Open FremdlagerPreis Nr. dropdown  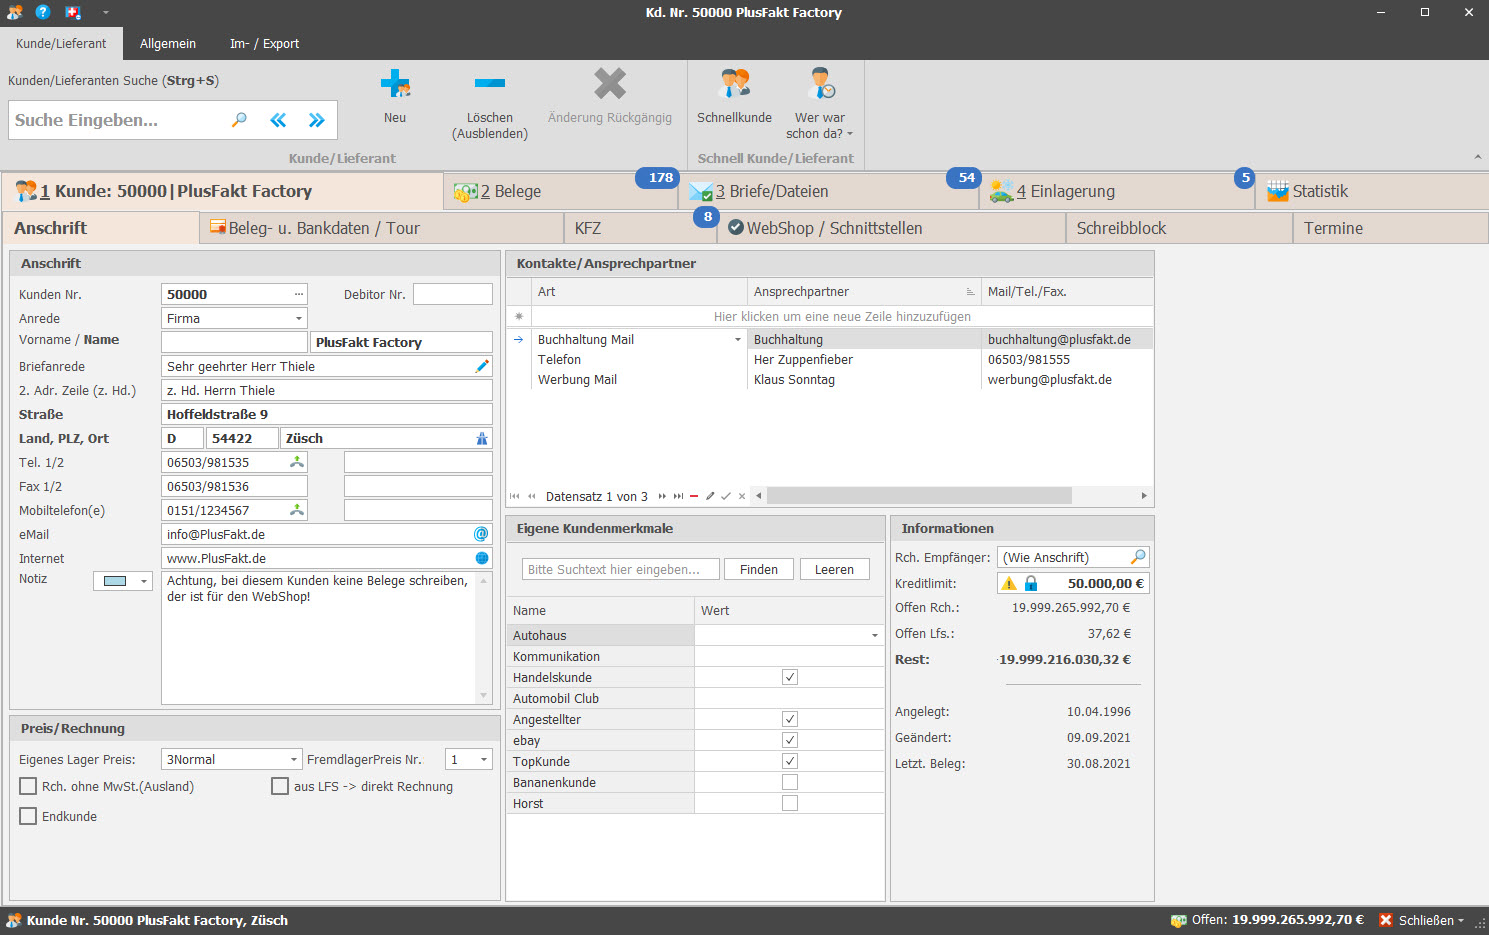(484, 759)
